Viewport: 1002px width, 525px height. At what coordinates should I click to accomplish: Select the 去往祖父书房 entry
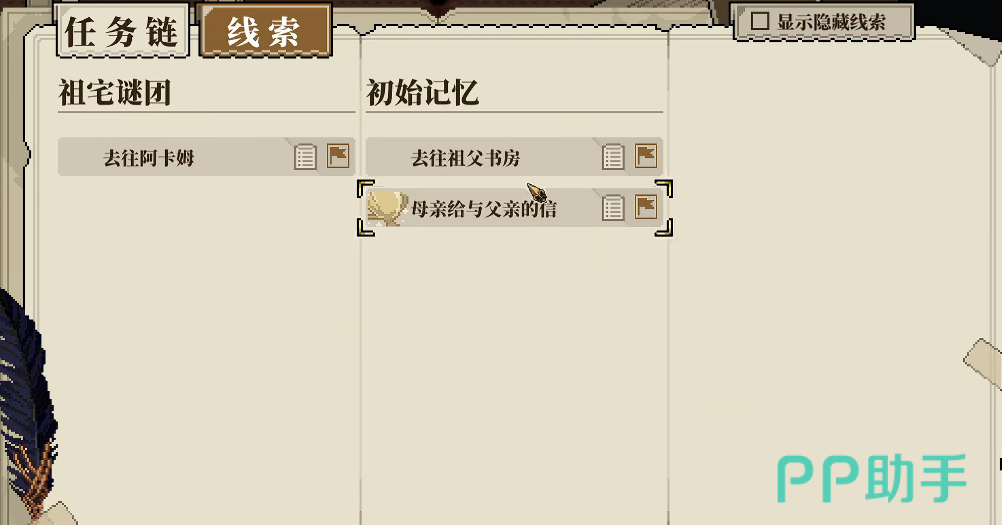514,156
